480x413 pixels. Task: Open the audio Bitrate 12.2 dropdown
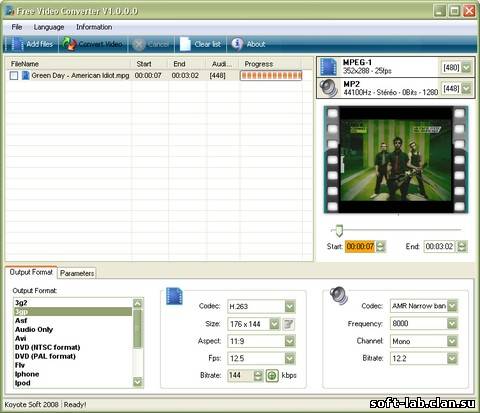(x=452, y=358)
